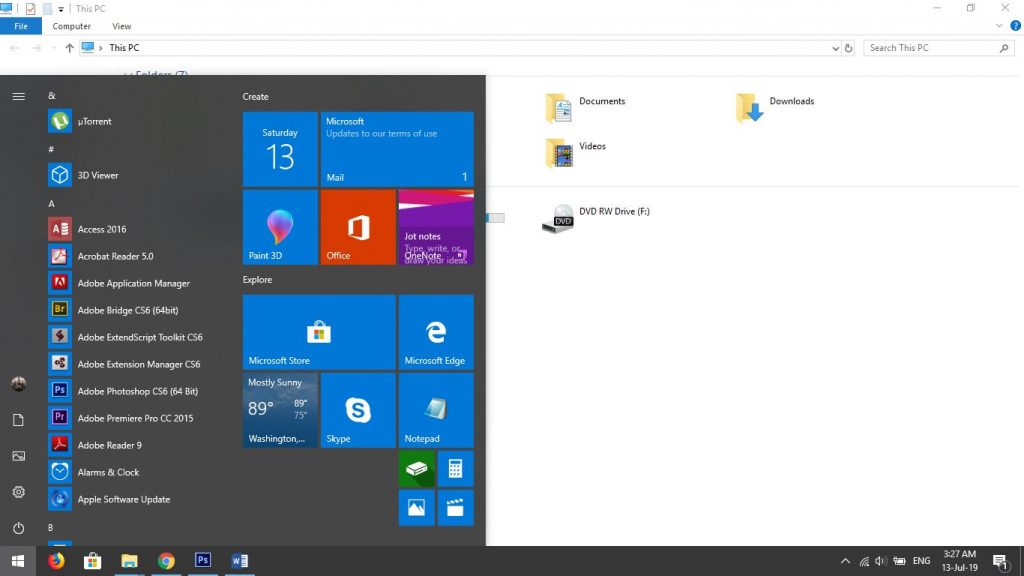
Task: Open Chrome from the taskbar
Action: click(166, 561)
